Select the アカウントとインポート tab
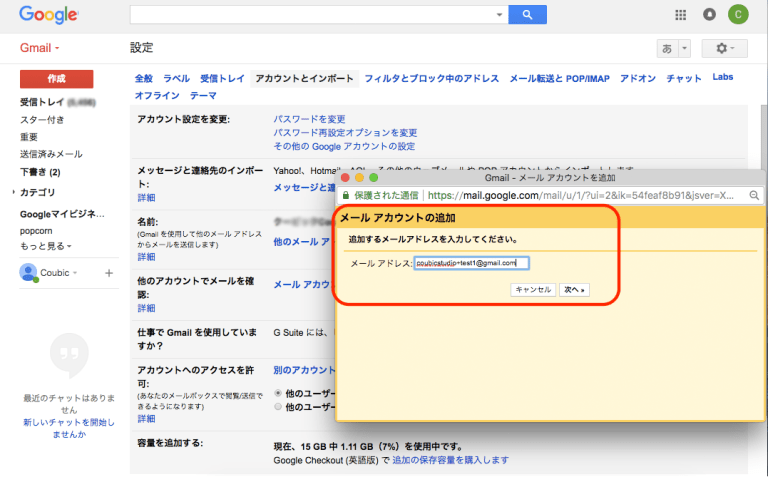 tap(304, 78)
